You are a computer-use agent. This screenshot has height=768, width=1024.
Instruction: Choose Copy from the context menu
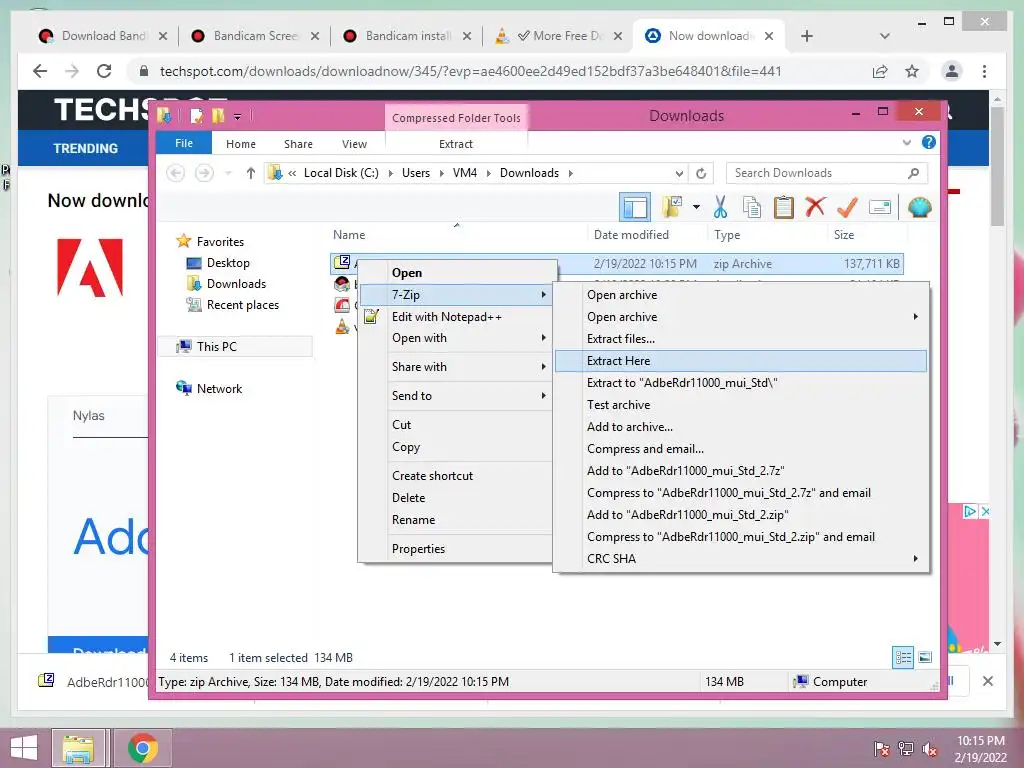455,447
